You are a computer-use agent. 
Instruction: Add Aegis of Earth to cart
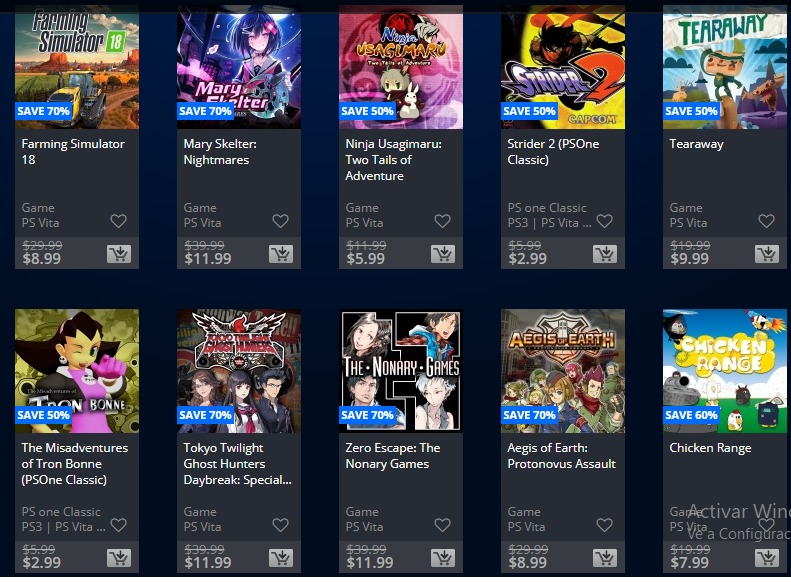click(x=605, y=558)
